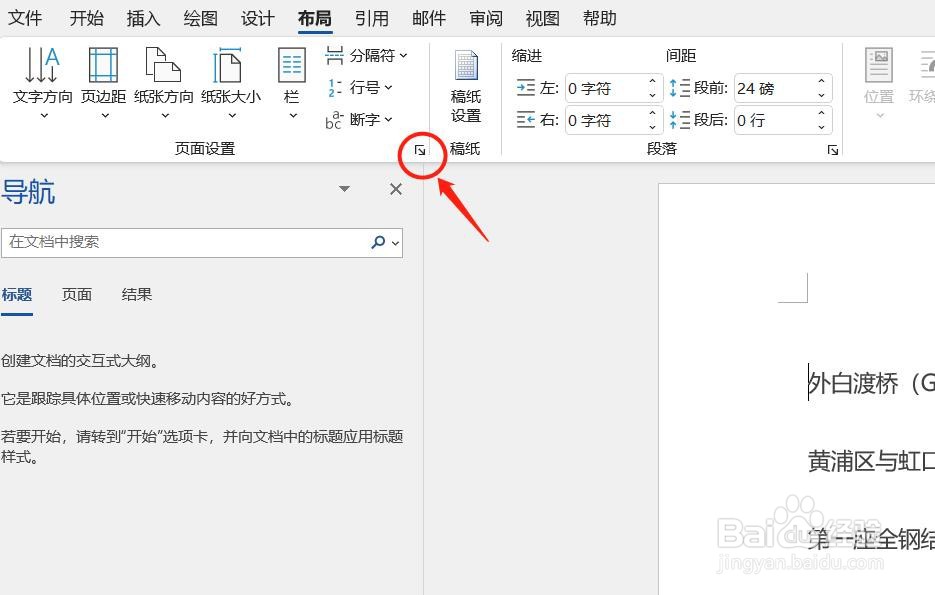Image resolution: width=935 pixels, height=595 pixels.
Task: Click the right indent icon beside 右
Action: coord(526,120)
